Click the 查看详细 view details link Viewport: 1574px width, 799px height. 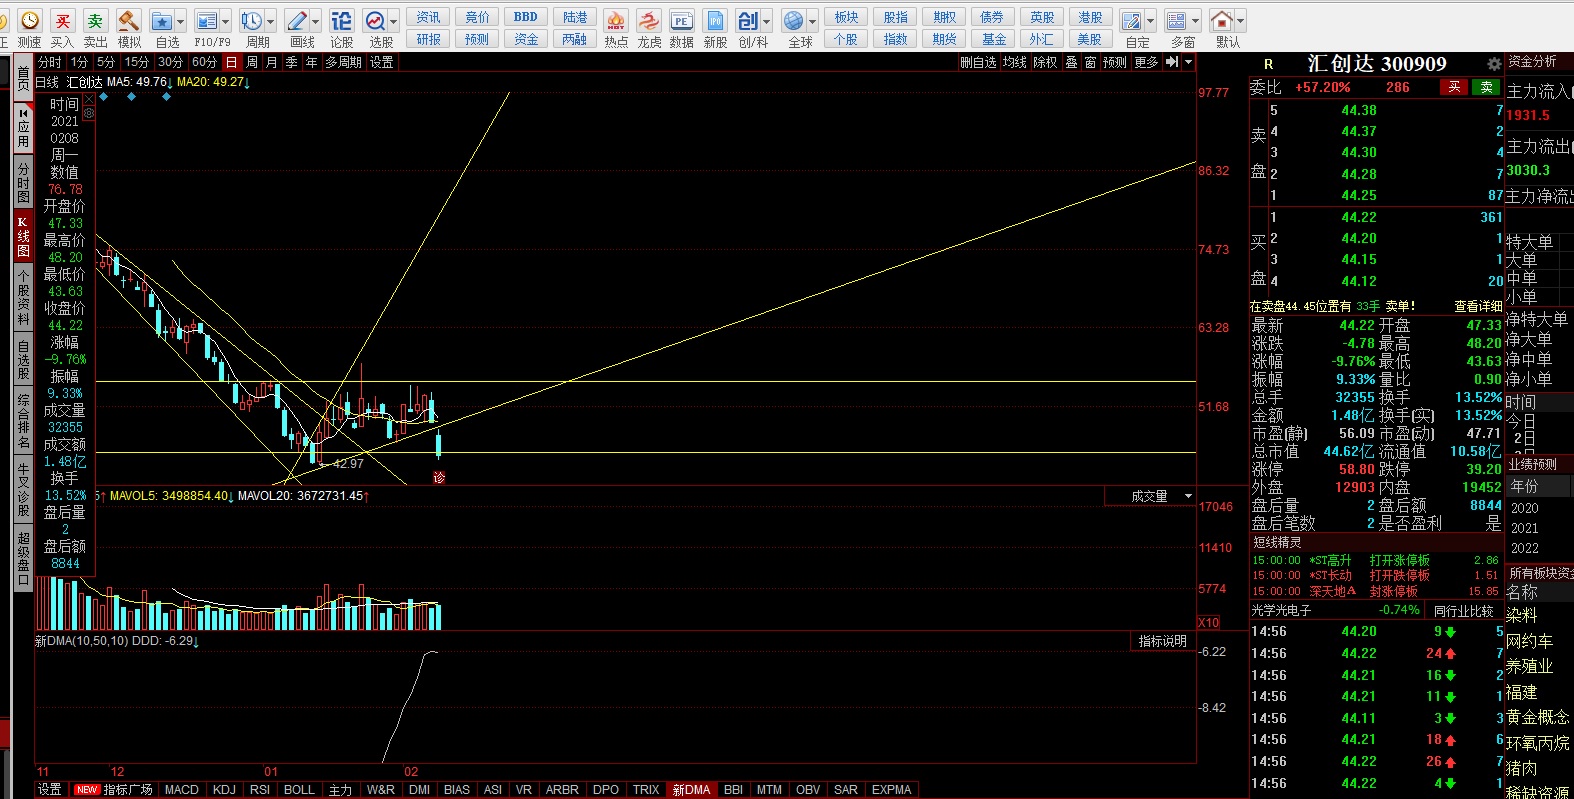tap(1478, 306)
